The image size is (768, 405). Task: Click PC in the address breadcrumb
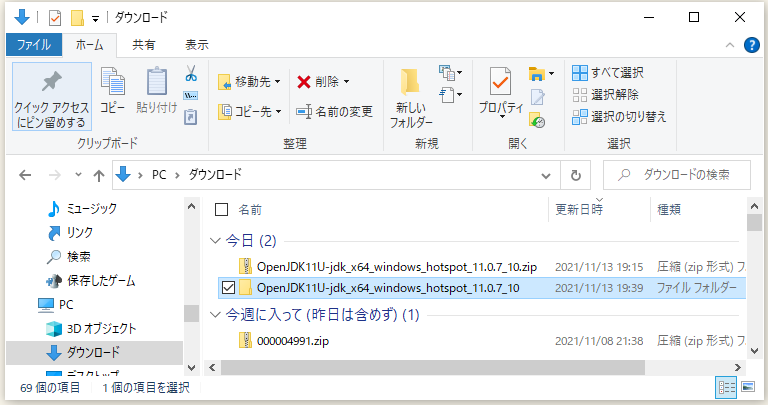tap(159, 175)
